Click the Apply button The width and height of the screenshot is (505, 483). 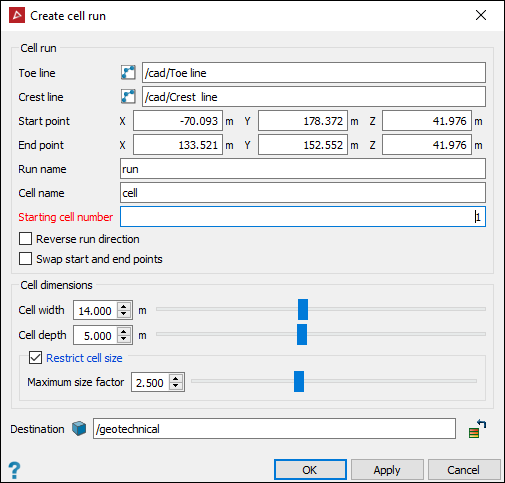coord(387,470)
